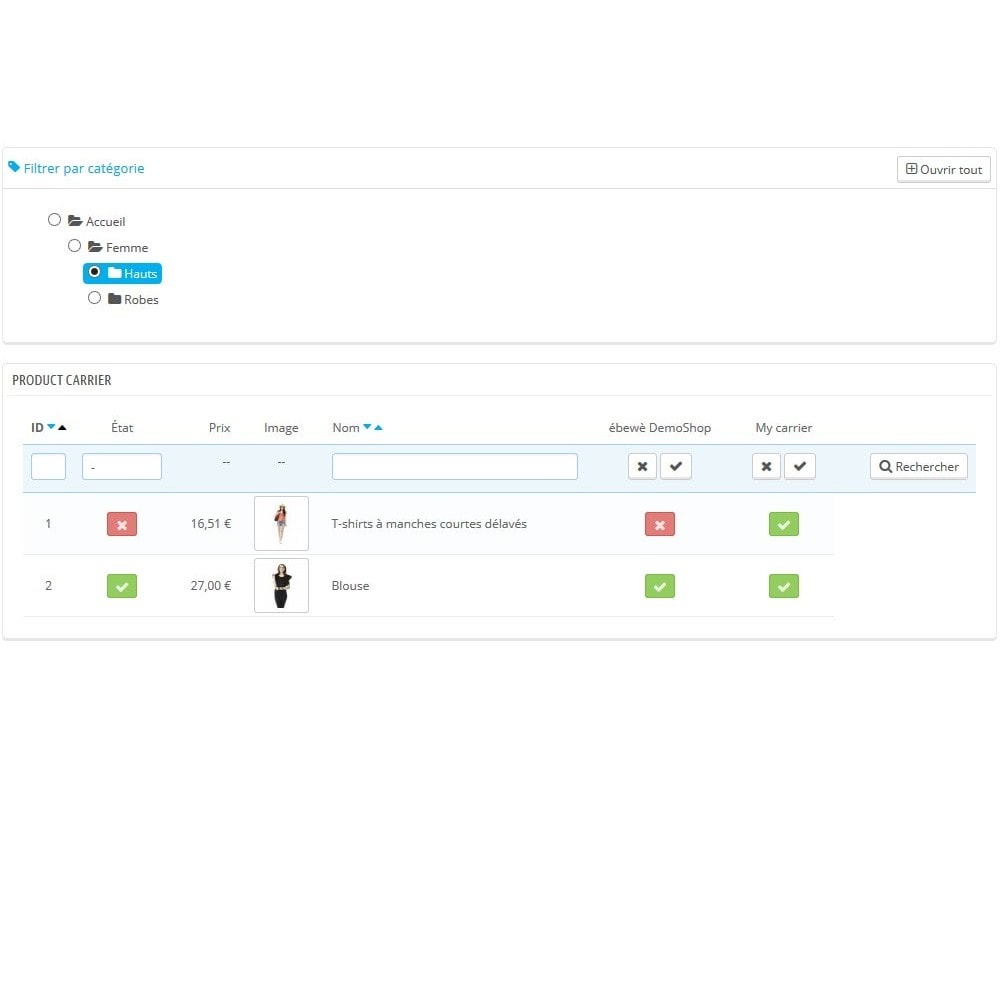This screenshot has height=1000, width=1000.
Task: Focus the ID filter input field
Action: pos(48,466)
